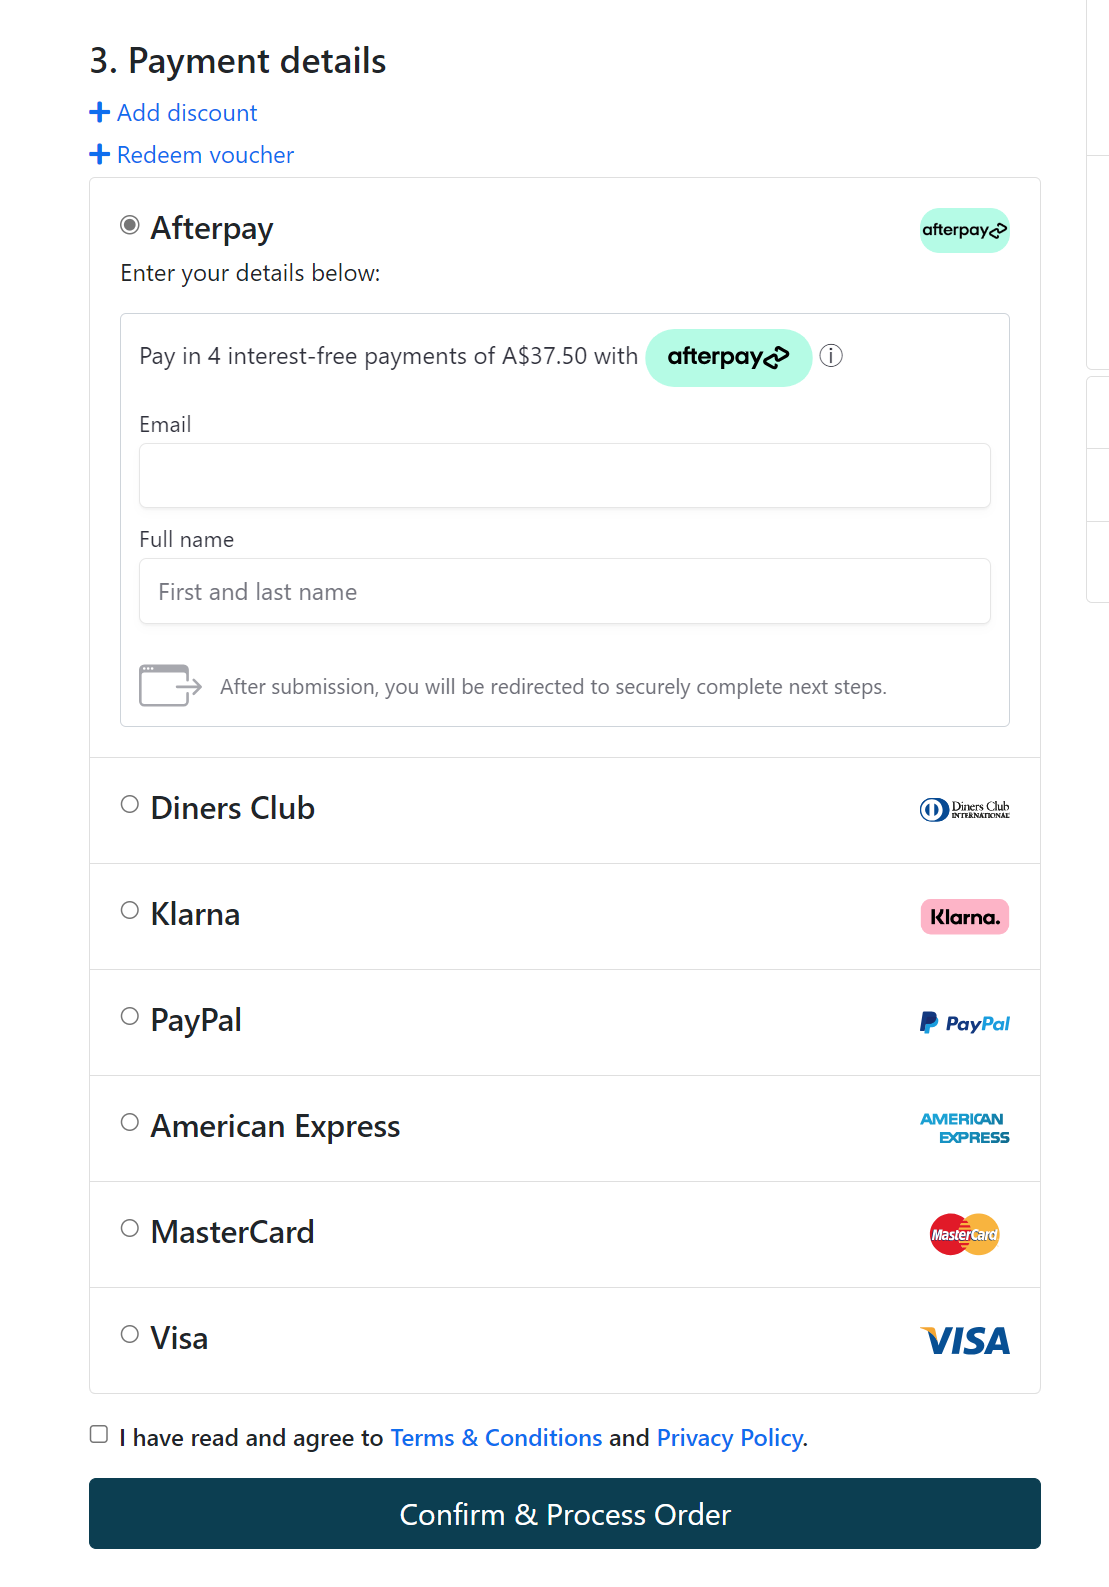Open the Privacy Policy link
The height and width of the screenshot is (1587, 1109).
click(x=730, y=1438)
